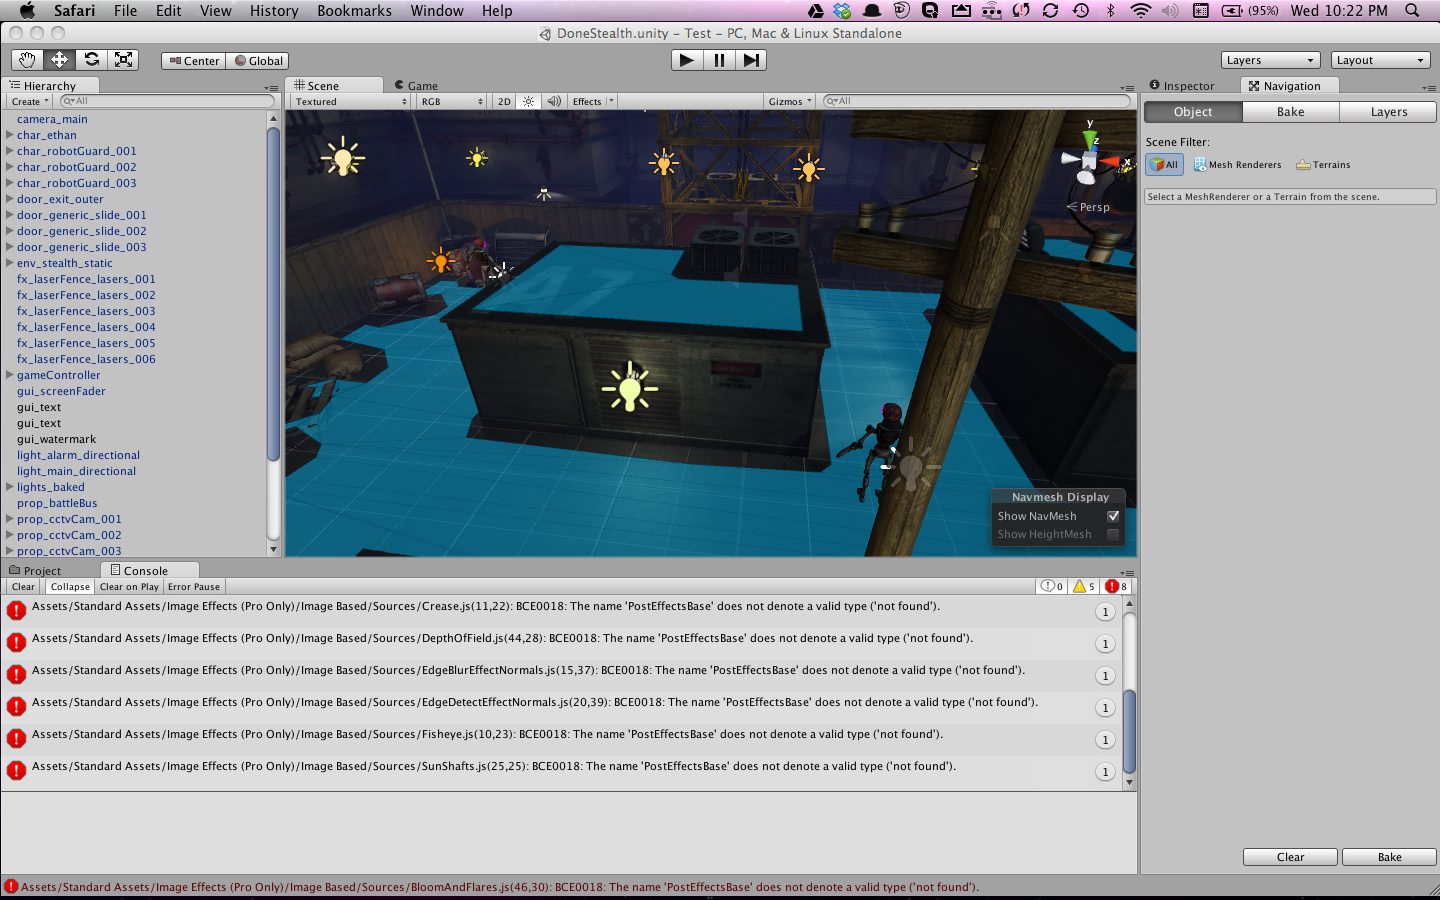The width and height of the screenshot is (1440, 900).
Task: Switch to the Inspector tab
Action: 1182,86
